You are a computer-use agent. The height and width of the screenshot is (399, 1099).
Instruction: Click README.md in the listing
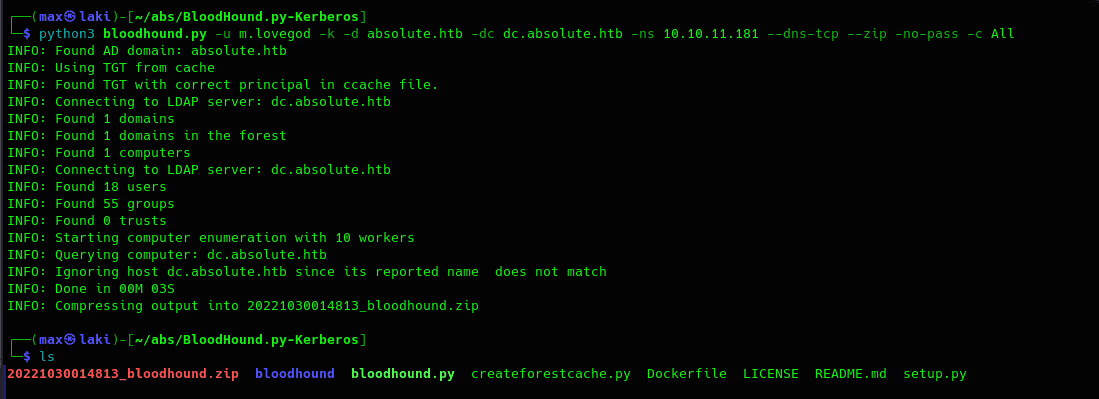click(851, 374)
